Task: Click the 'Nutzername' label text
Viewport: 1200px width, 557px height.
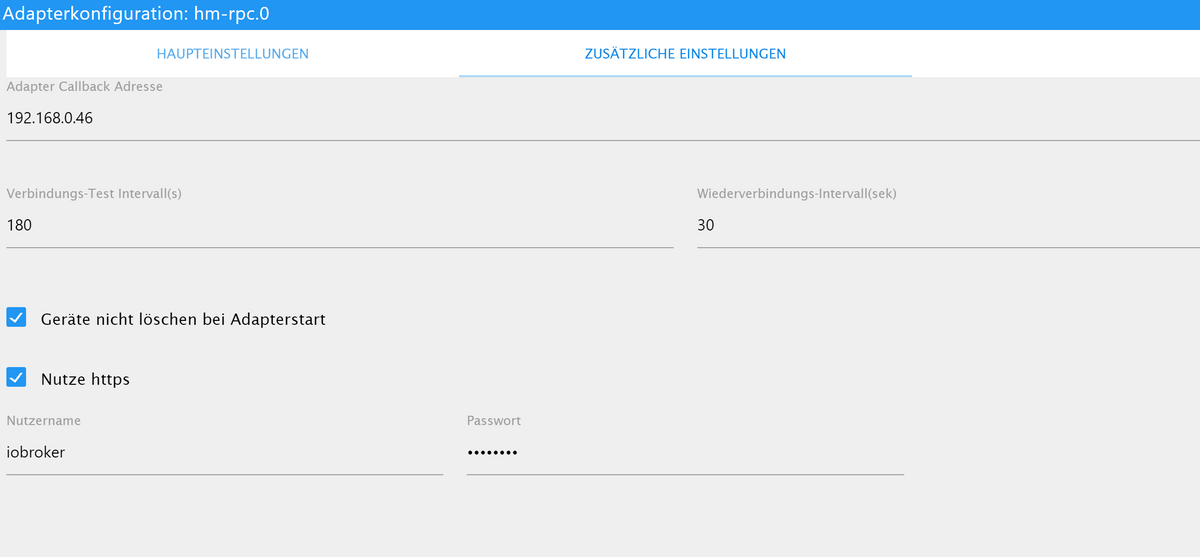Action: [x=44, y=421]
